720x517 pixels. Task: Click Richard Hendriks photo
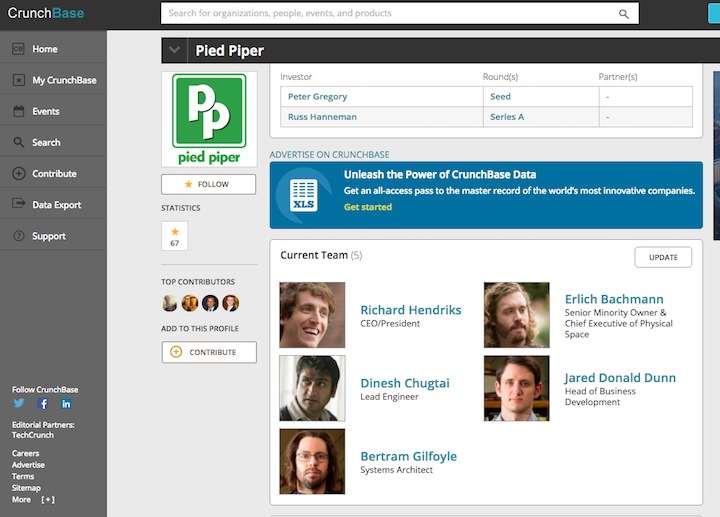tap(312, 315)
